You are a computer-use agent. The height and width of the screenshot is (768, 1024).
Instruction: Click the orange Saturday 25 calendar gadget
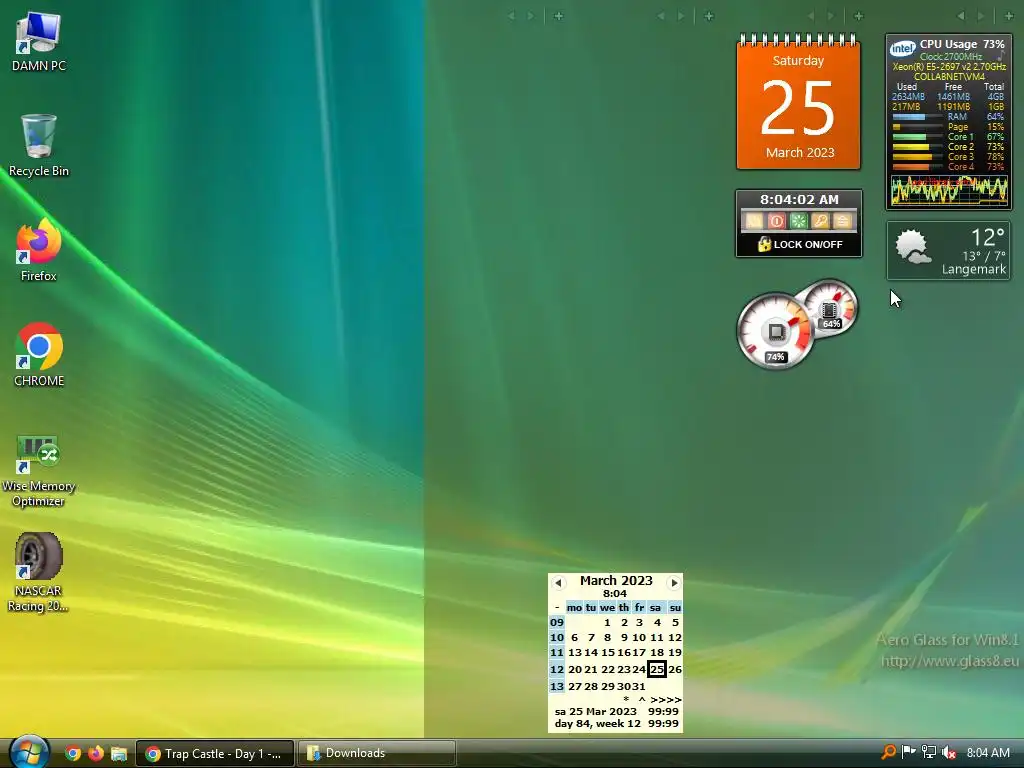pos(798,103)
